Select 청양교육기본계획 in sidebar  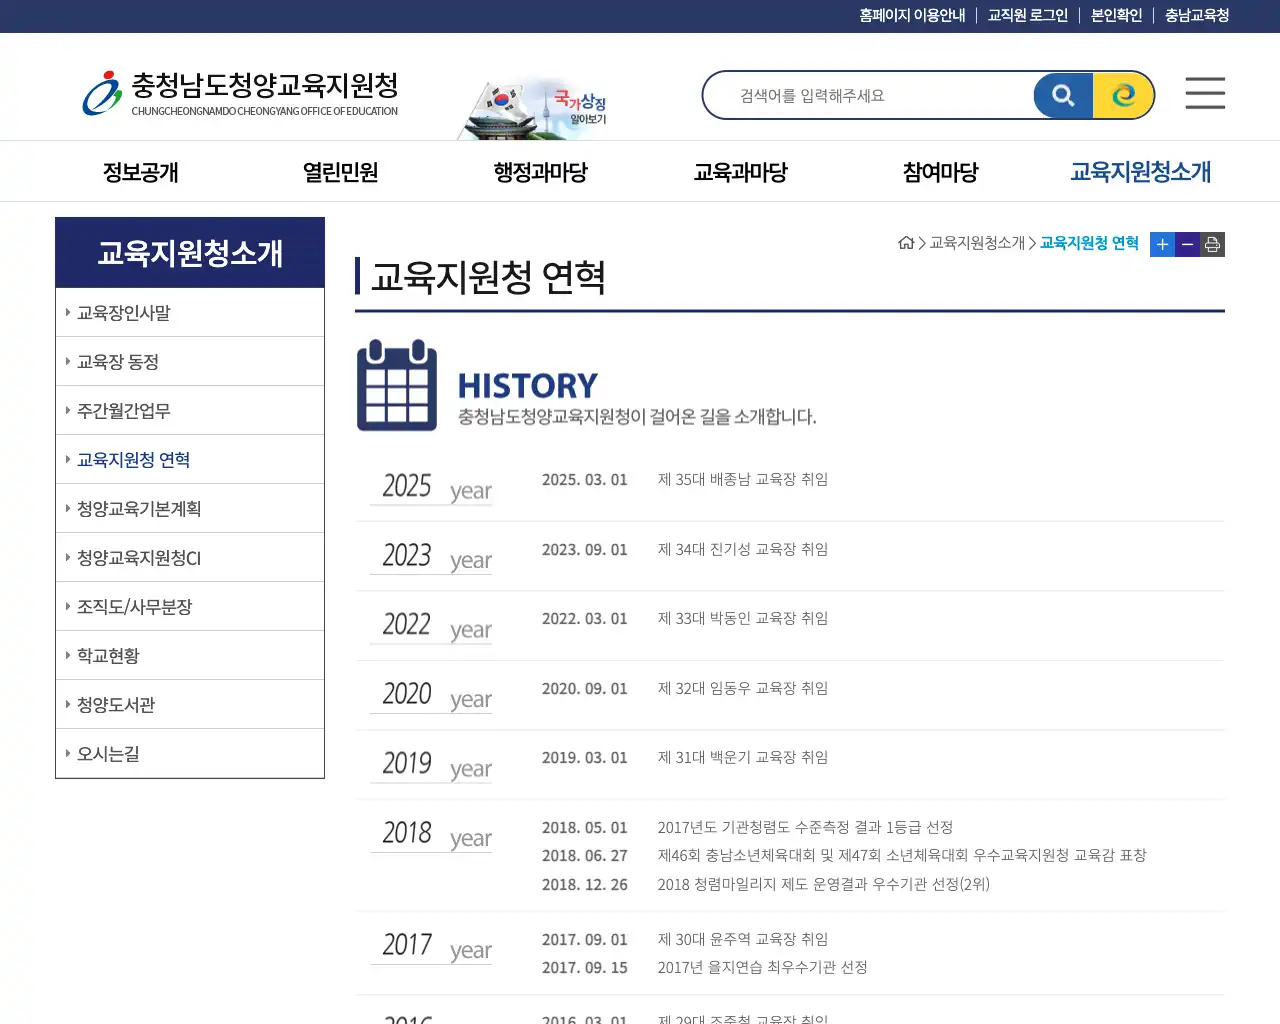coord(190,509)
